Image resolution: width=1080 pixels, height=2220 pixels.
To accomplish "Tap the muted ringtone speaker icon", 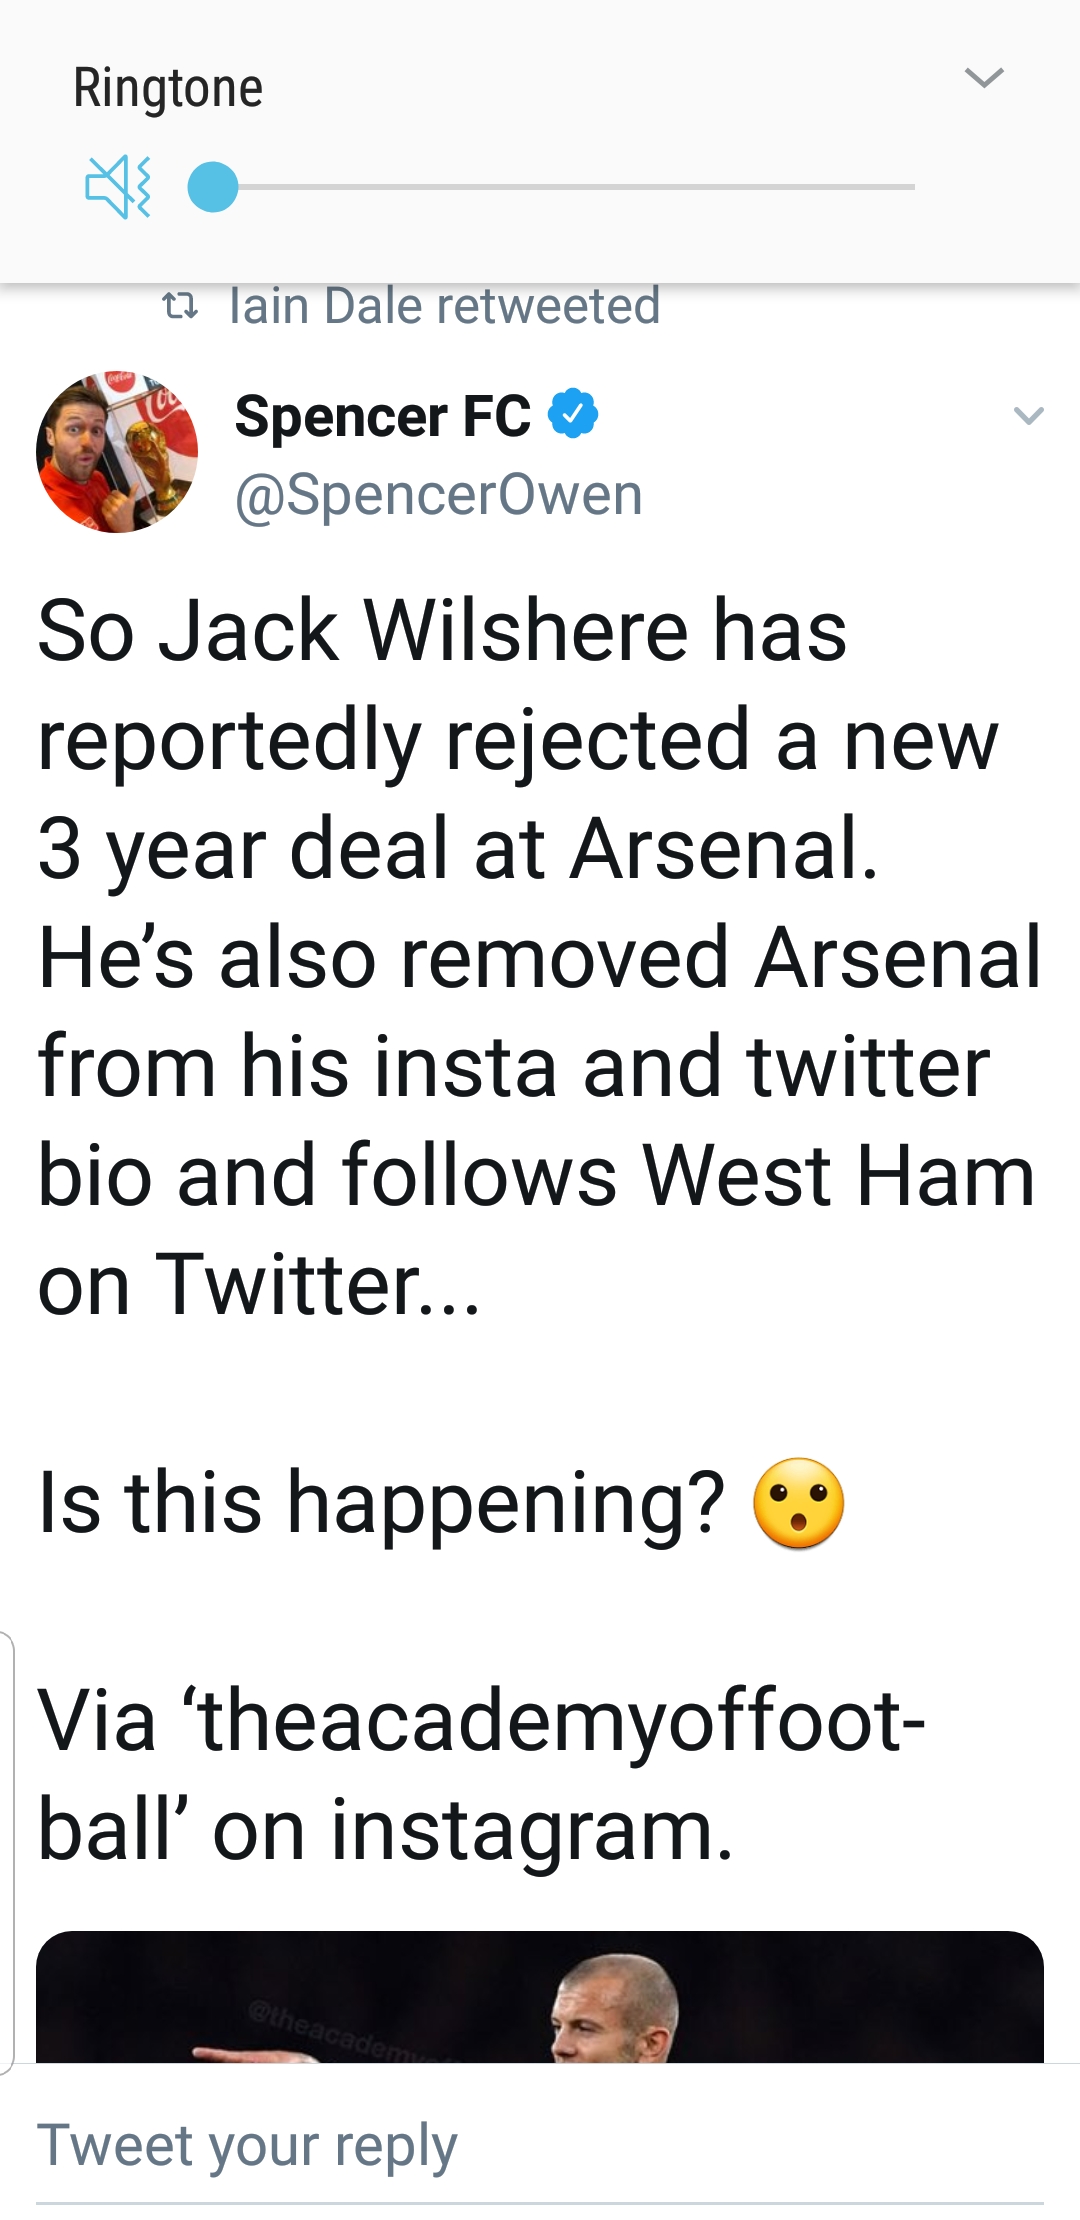I will 118,187.
